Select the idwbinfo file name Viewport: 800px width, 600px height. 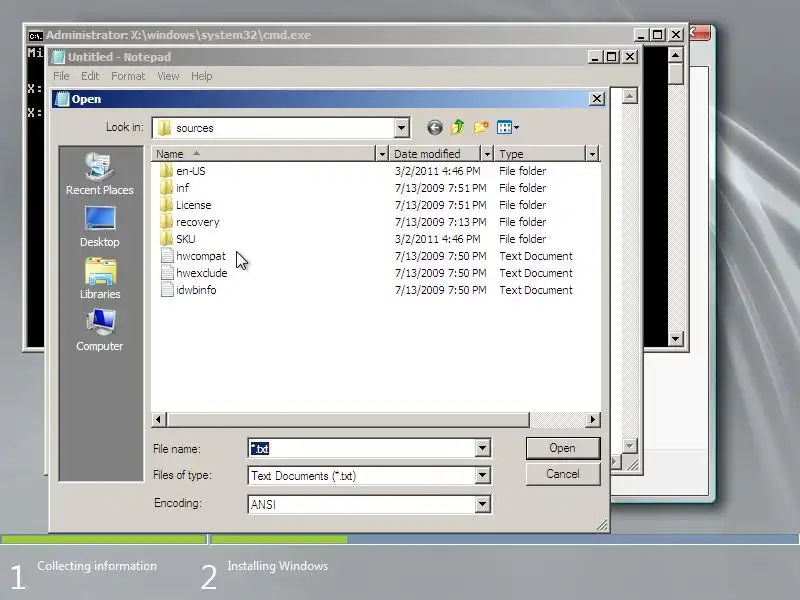click(x=196, y=290)
